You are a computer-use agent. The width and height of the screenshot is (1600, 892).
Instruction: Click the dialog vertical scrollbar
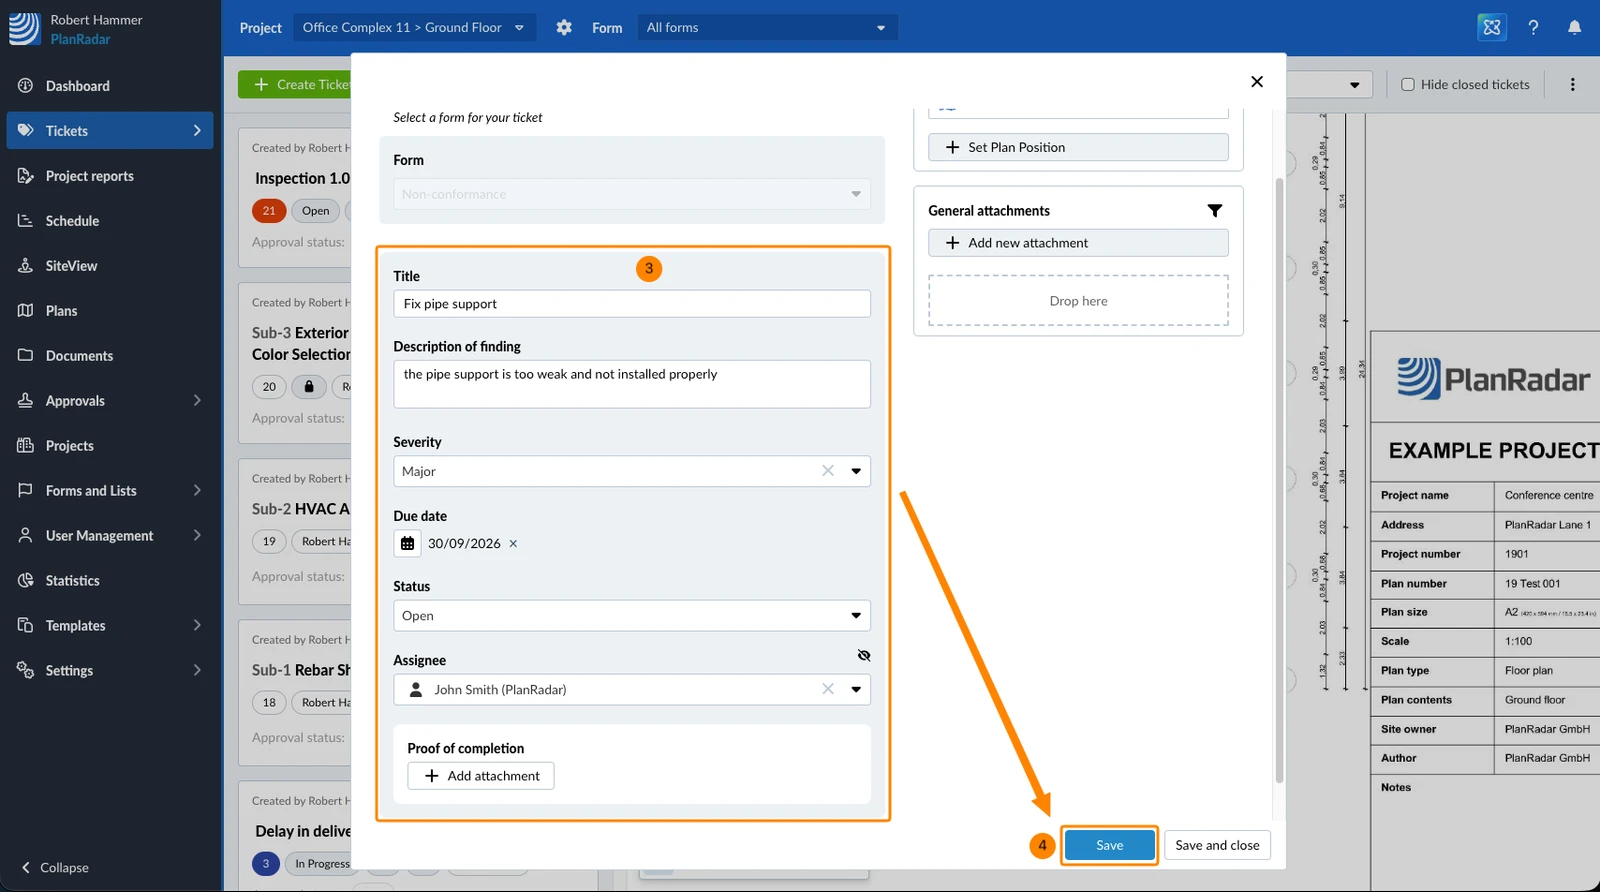pos(1279,480)
